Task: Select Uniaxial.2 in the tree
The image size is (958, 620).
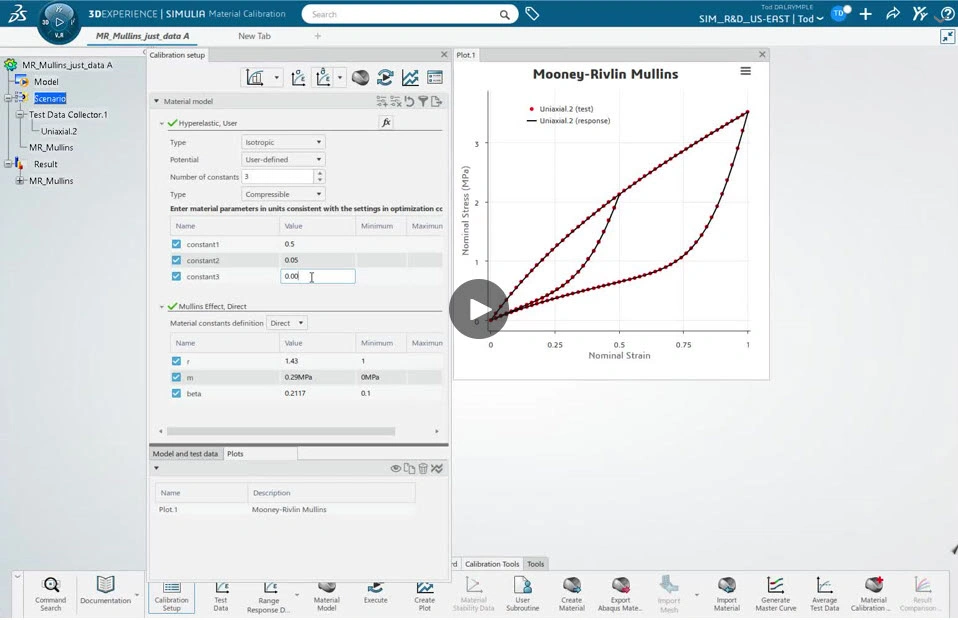Action: 59,131
